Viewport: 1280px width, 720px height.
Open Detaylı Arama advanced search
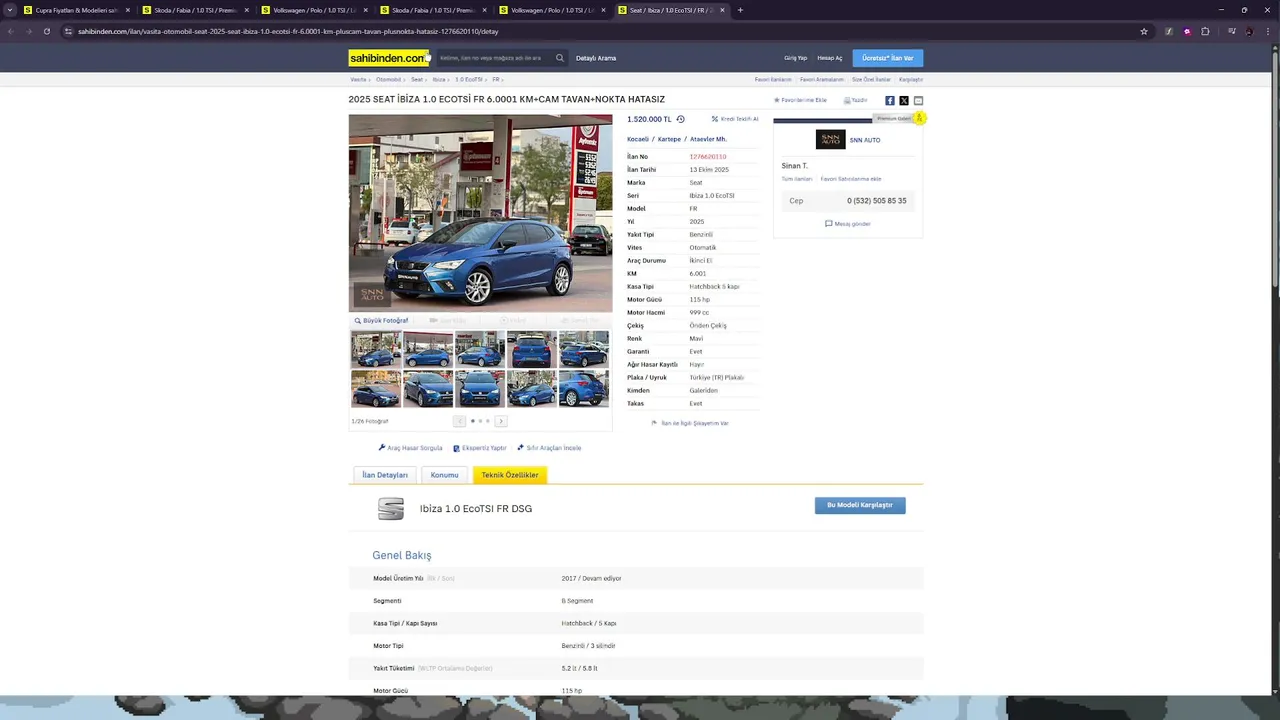[x=596, y=58]
